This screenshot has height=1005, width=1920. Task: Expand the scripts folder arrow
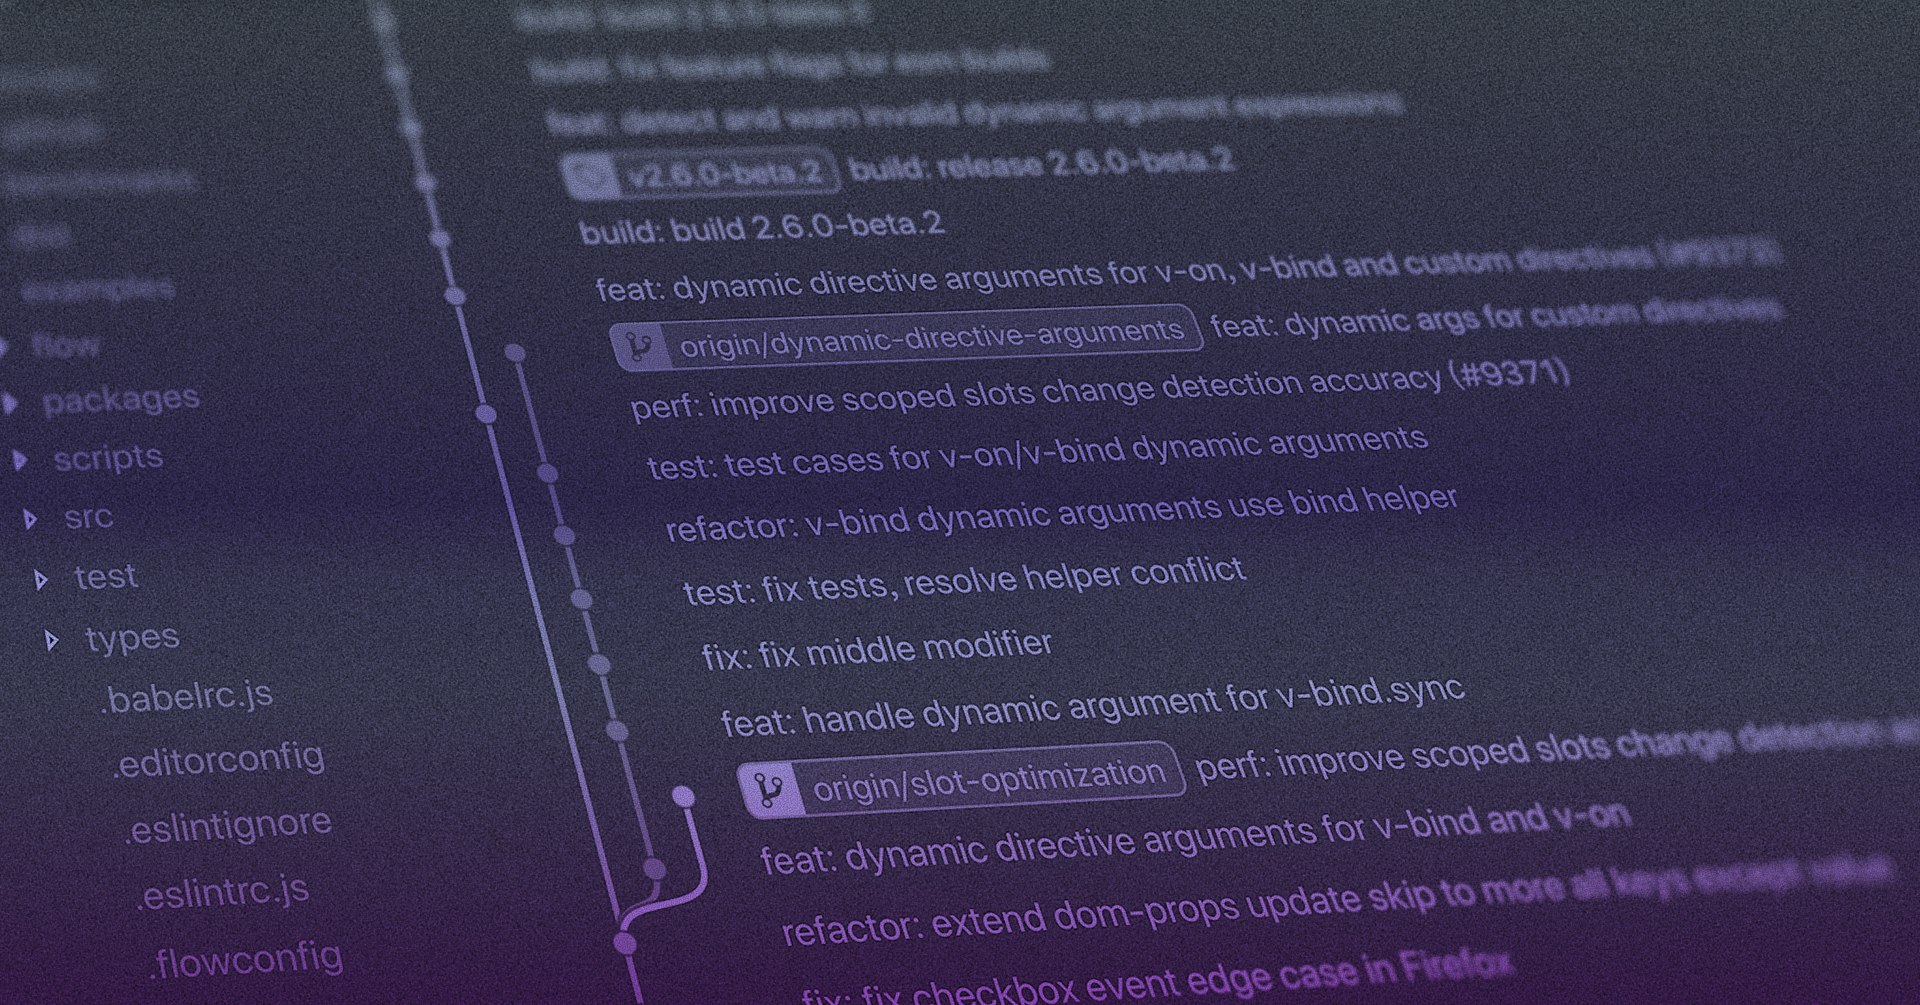(x=20, y=460)
